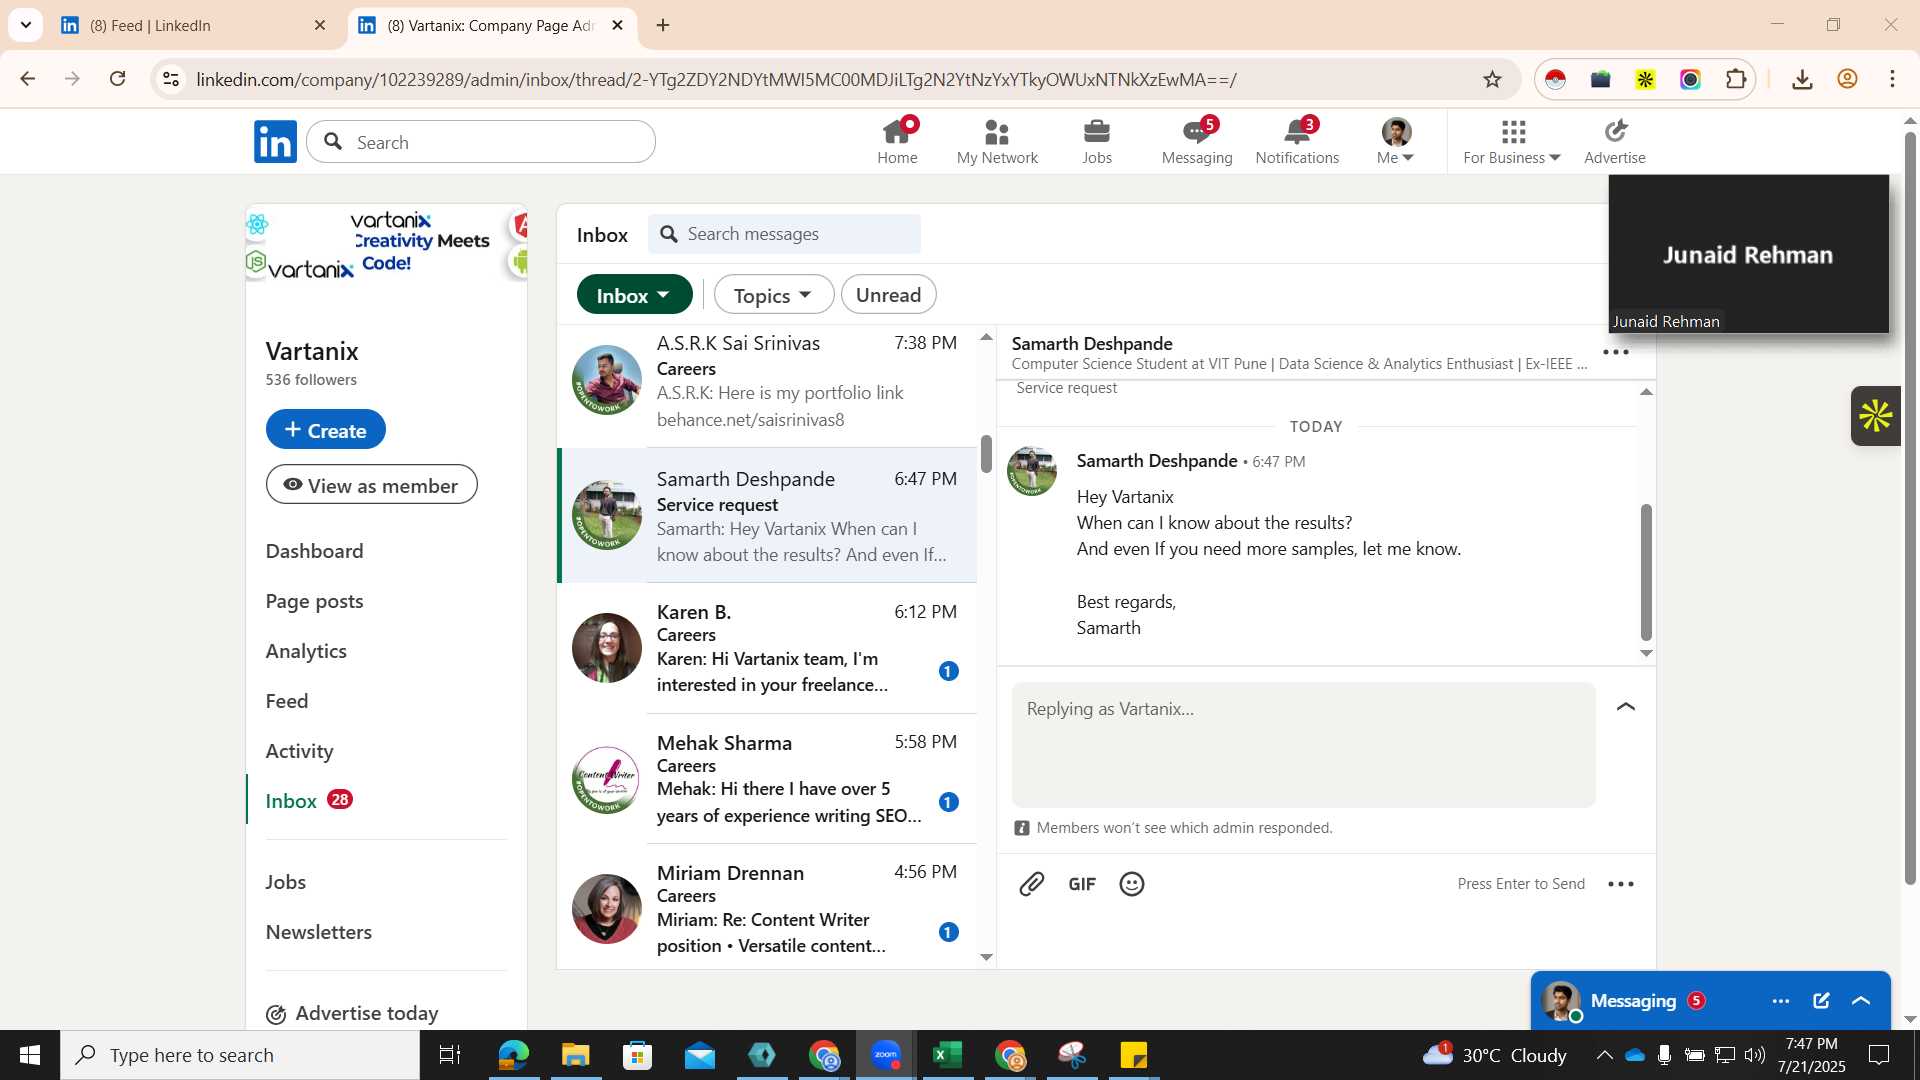Screen dimensions: 1920x1080
Task: Click View as member button
Action: [371, 485]
